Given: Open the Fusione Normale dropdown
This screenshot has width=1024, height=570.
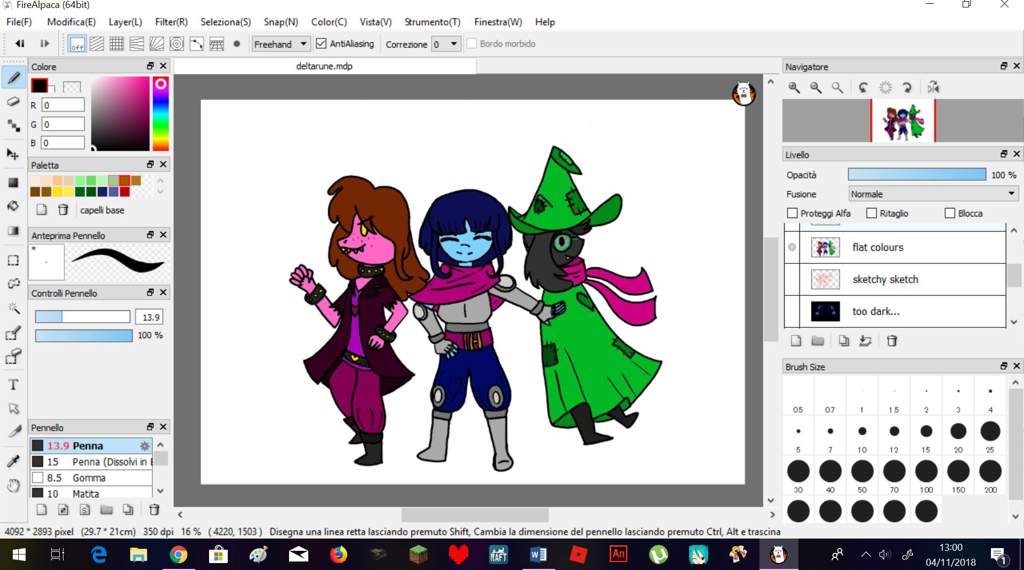Looking at the screenshot, I should [x=933, y=194].
